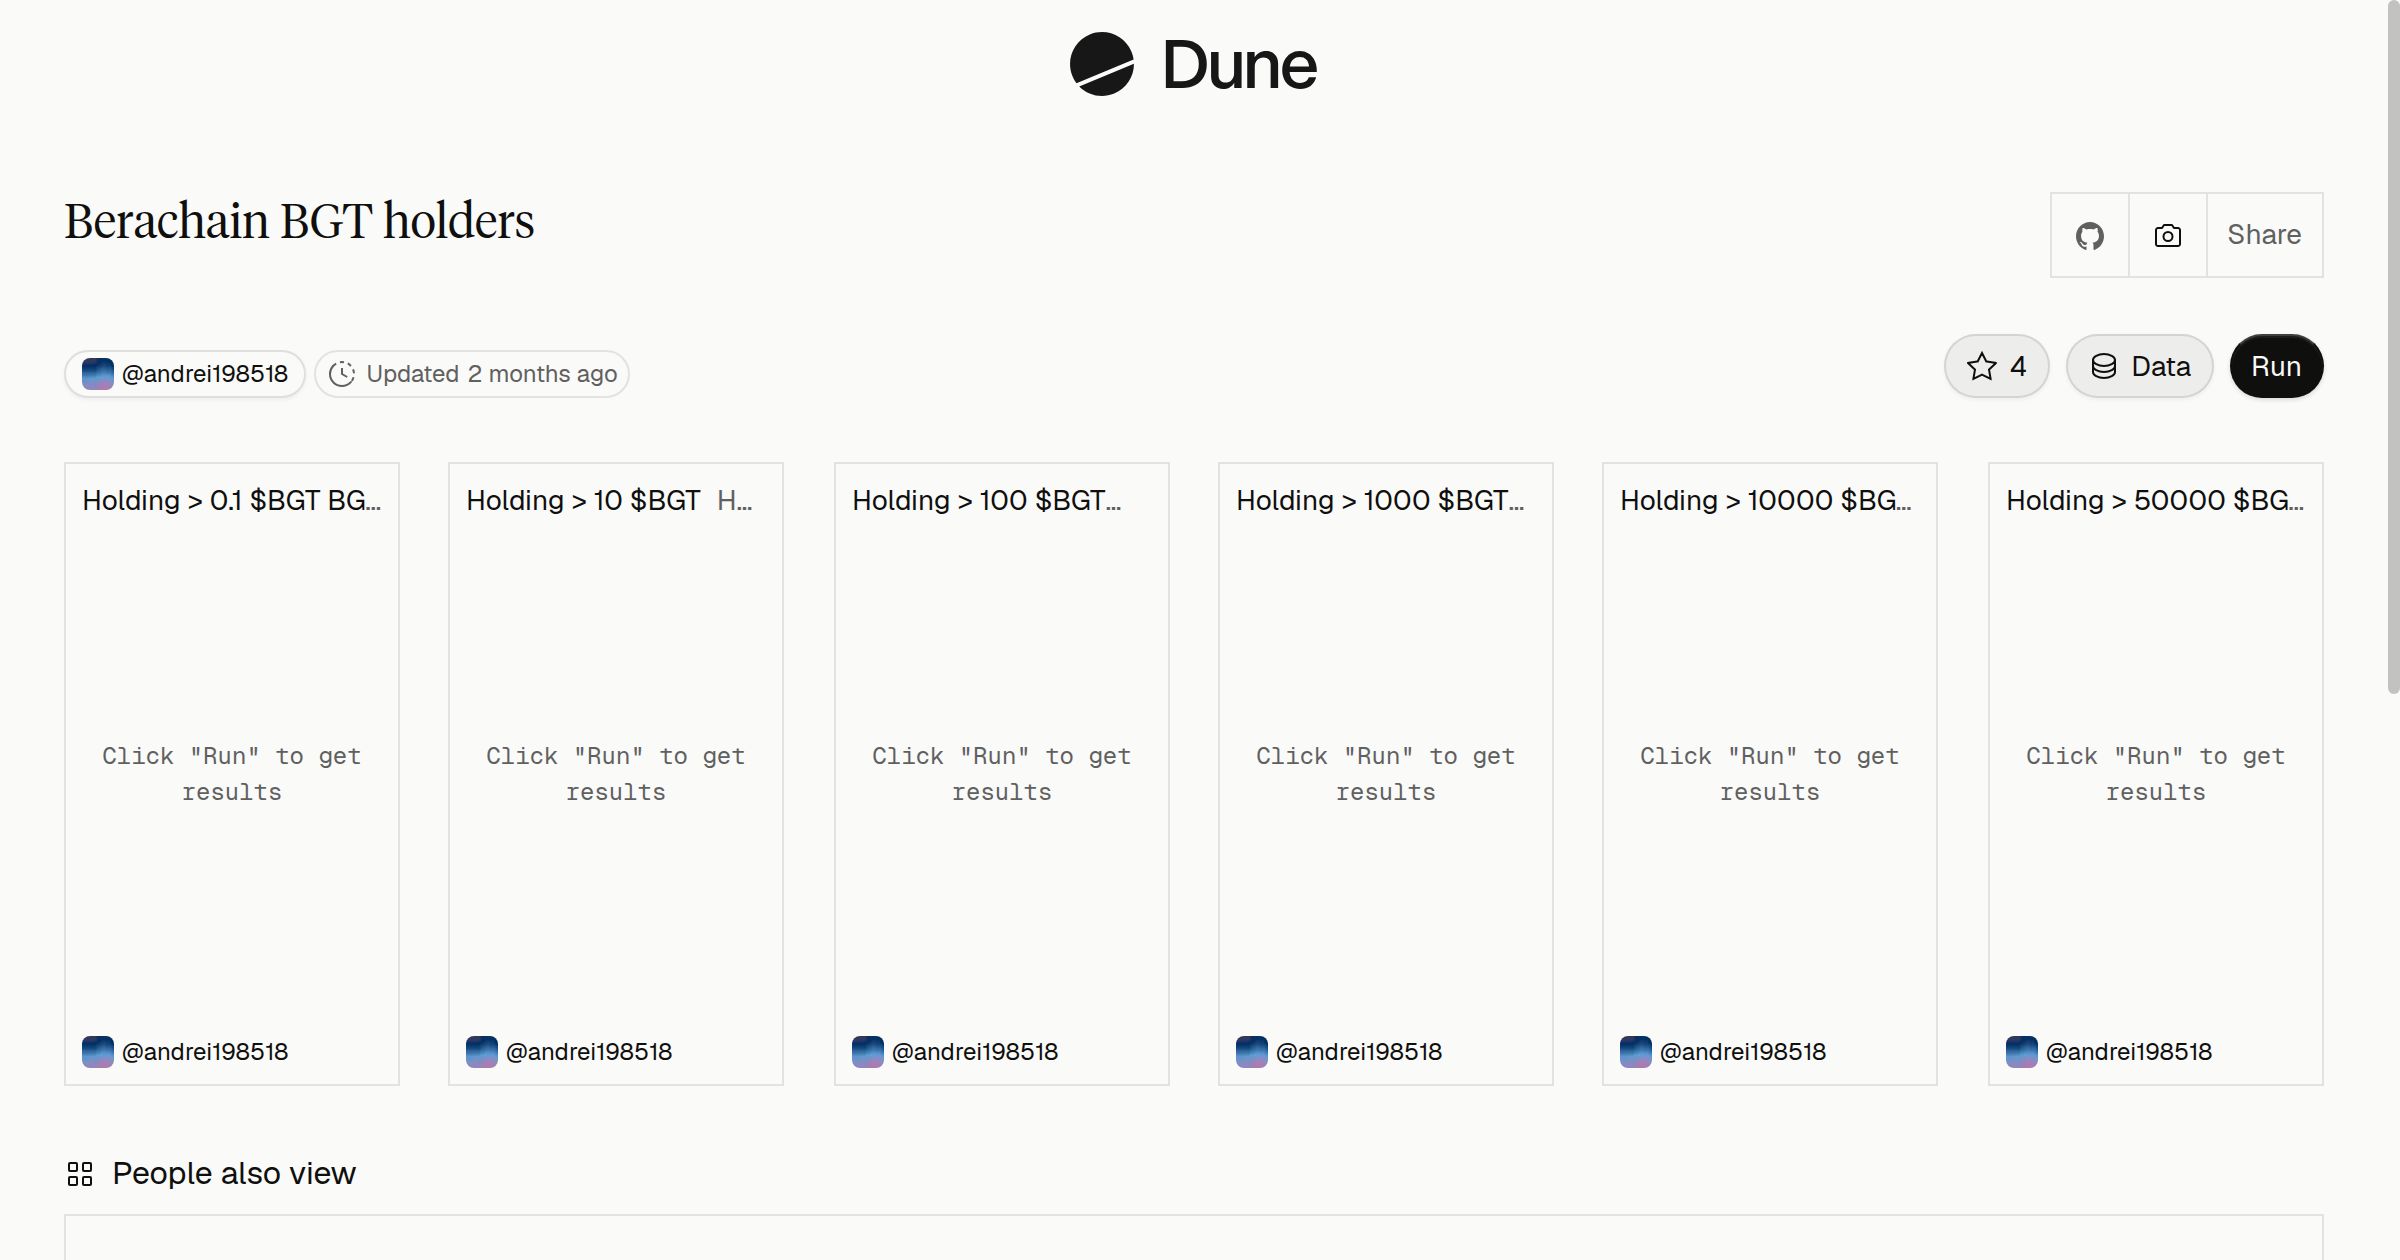Image resolution: width=2400 pixels, height=1260 pixels.
Task: Click @andrei198518 in the Holding > 10000 card
Action: [x=1742, y=1052]
